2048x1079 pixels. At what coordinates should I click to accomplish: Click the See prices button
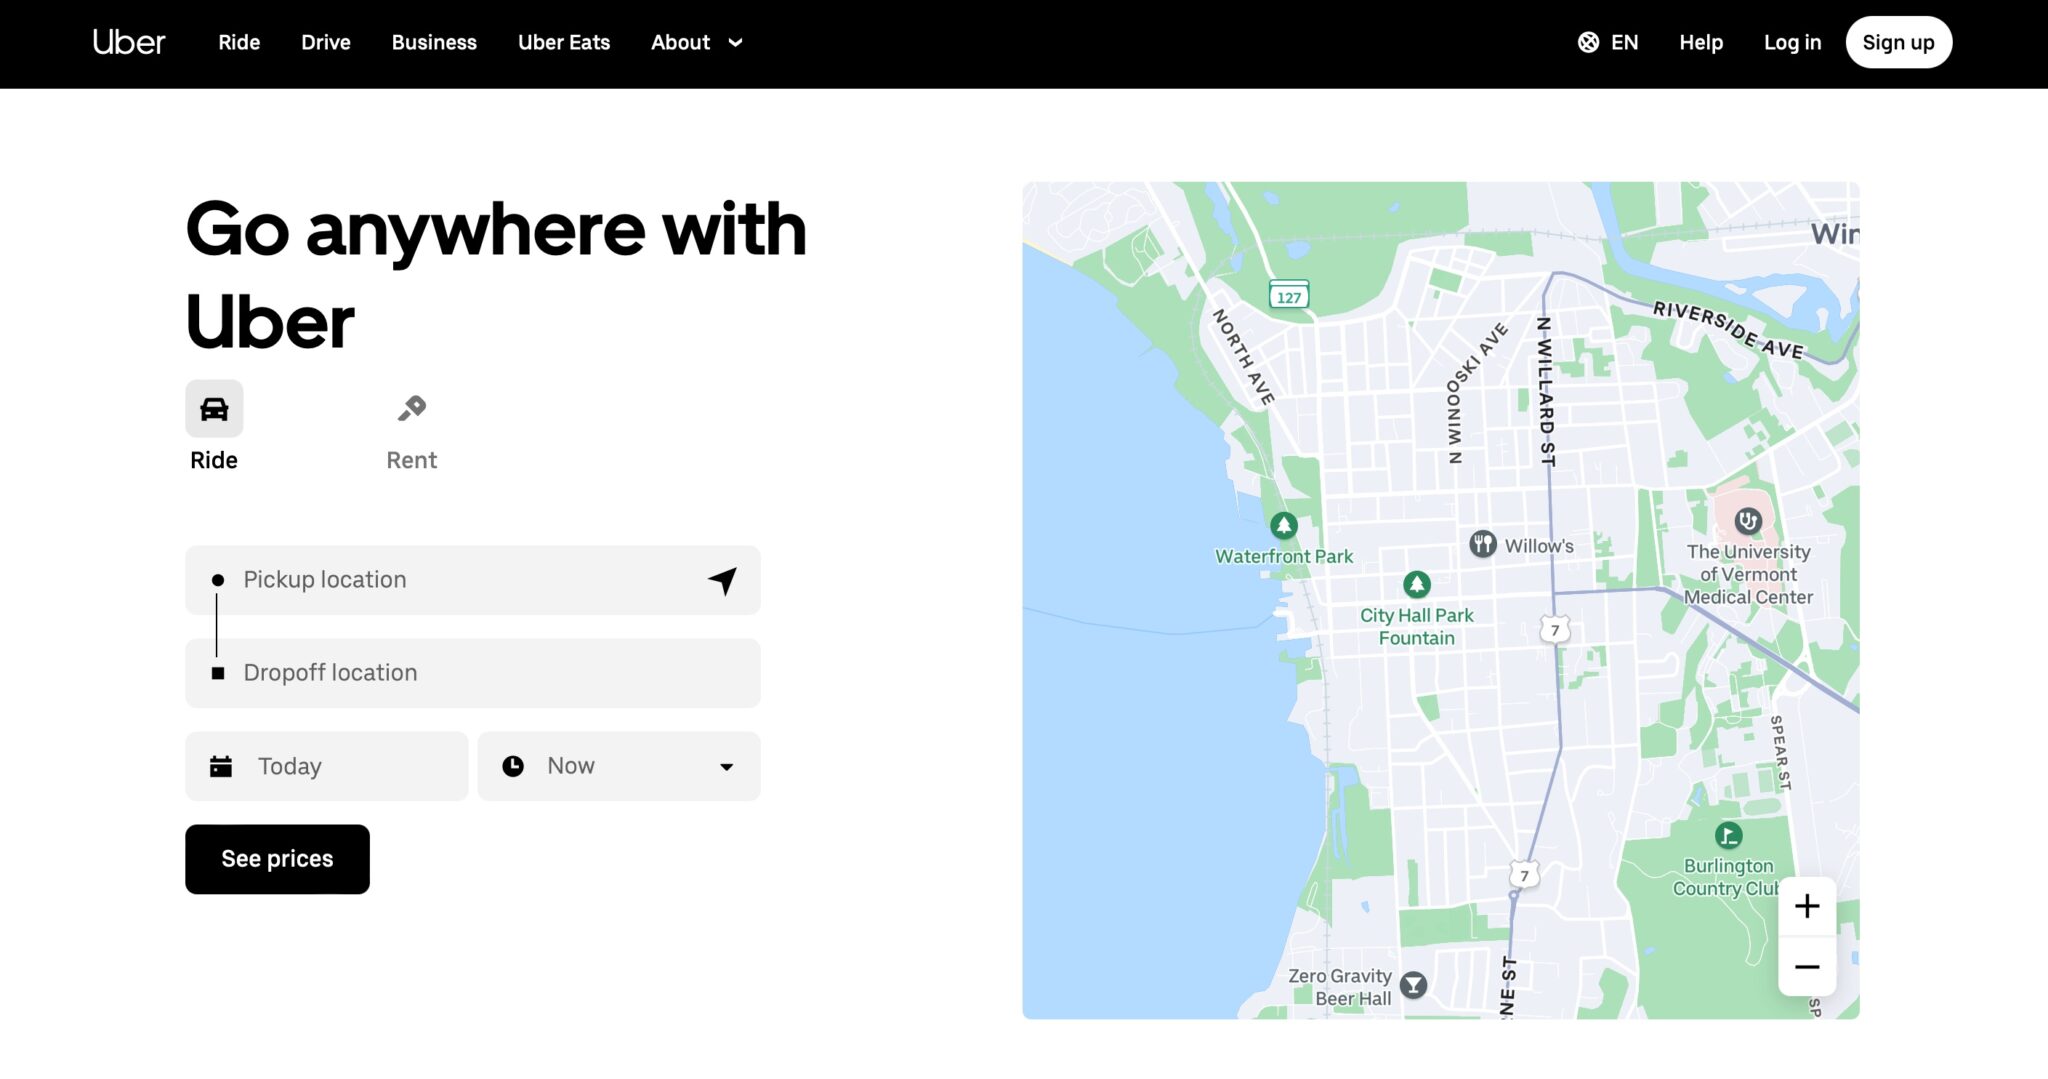point(277,859)
